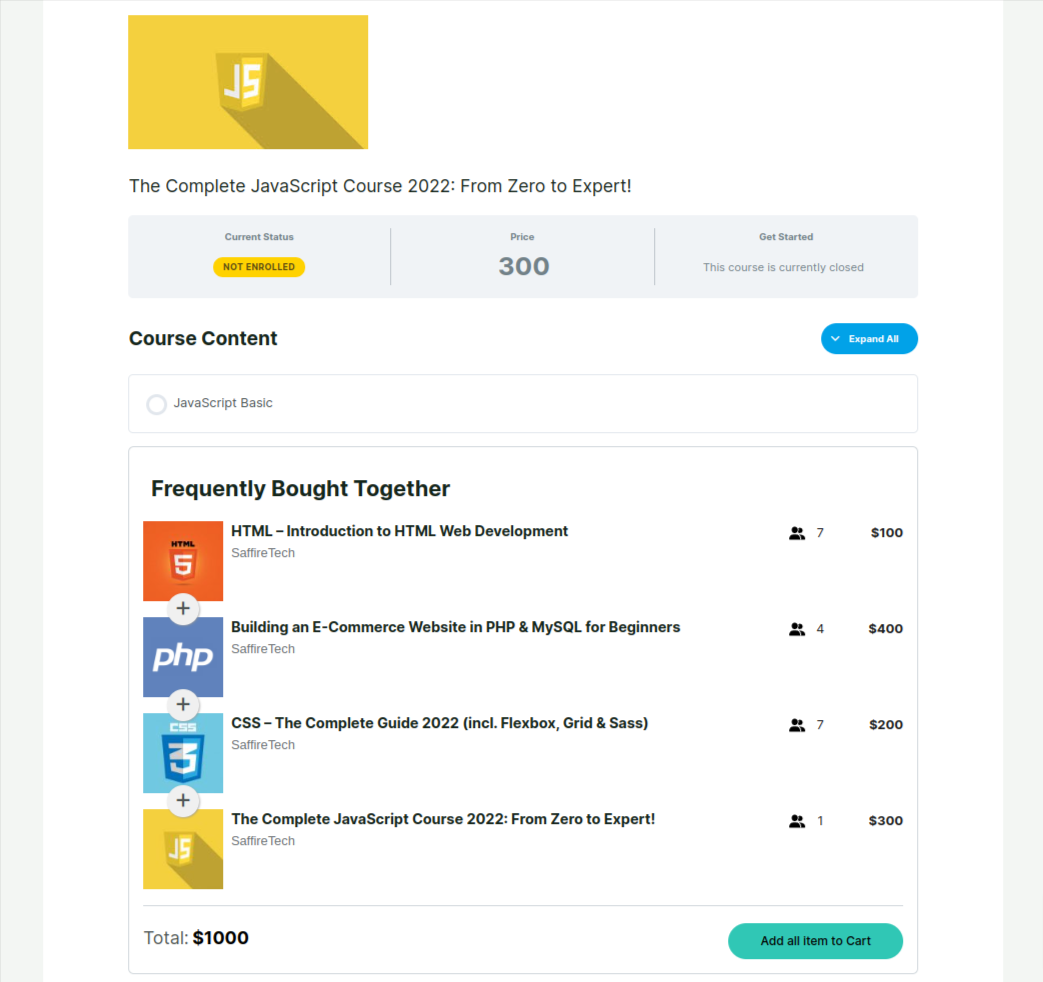
Task: Add all items to cart
Action: click(x=815, y=941)
